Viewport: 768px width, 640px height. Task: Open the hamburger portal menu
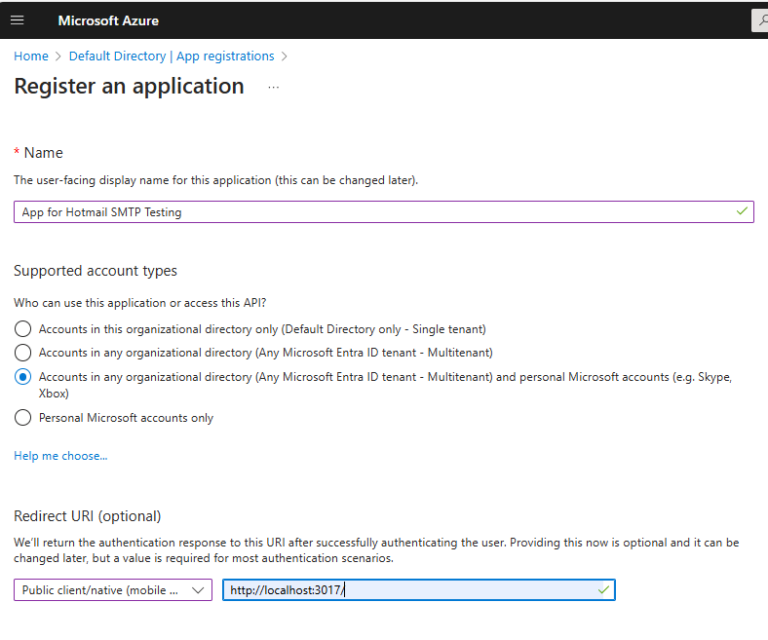(x=17, y=20)
